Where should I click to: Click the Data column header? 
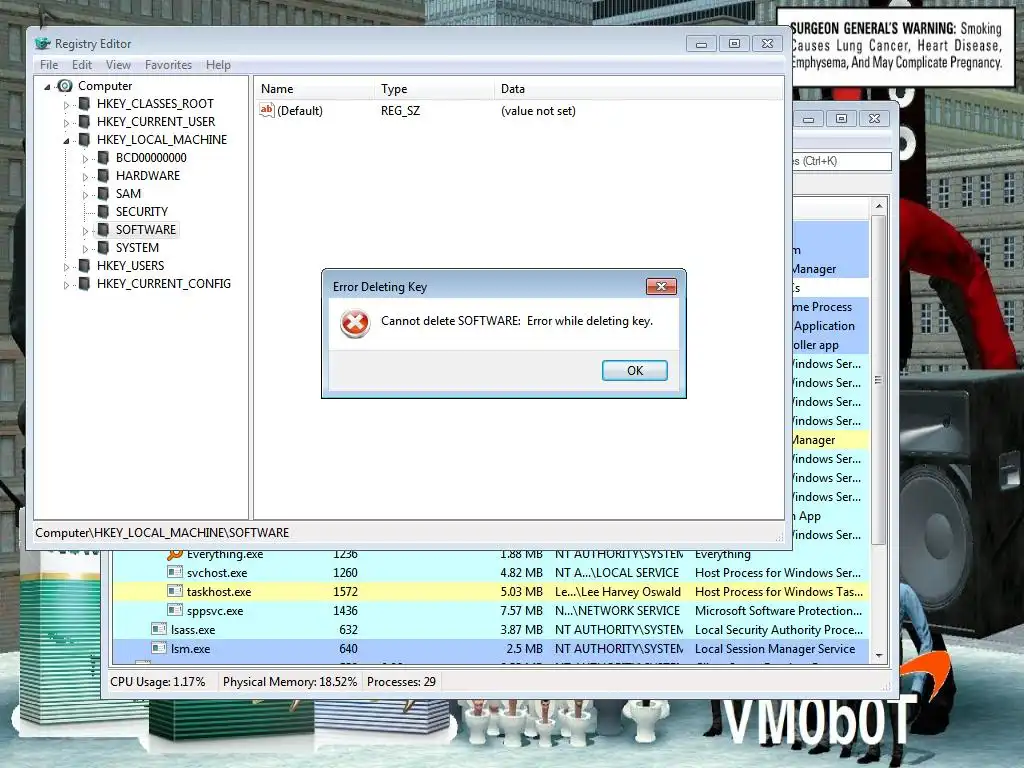tap(638, 89)
